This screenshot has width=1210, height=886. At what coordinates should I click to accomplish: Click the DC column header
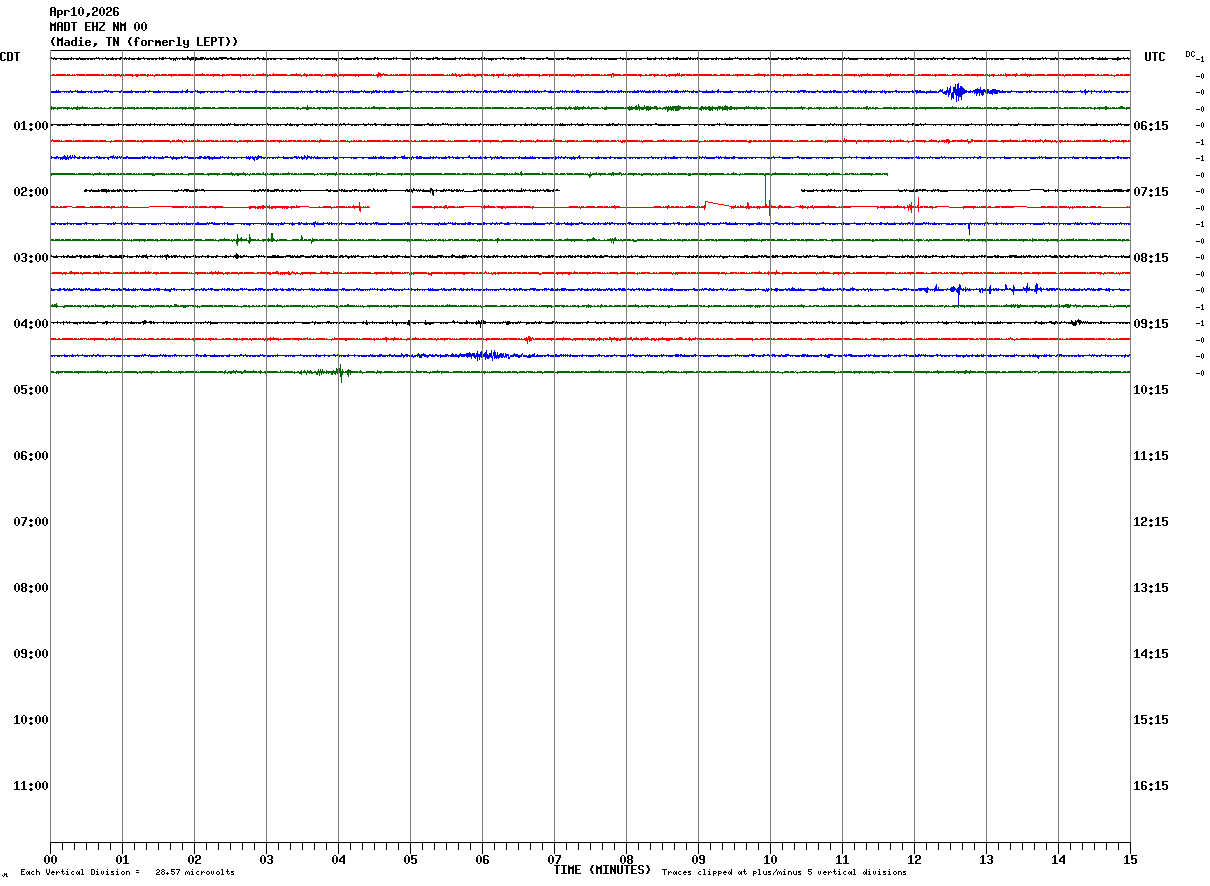click(x=1190, y=54)
